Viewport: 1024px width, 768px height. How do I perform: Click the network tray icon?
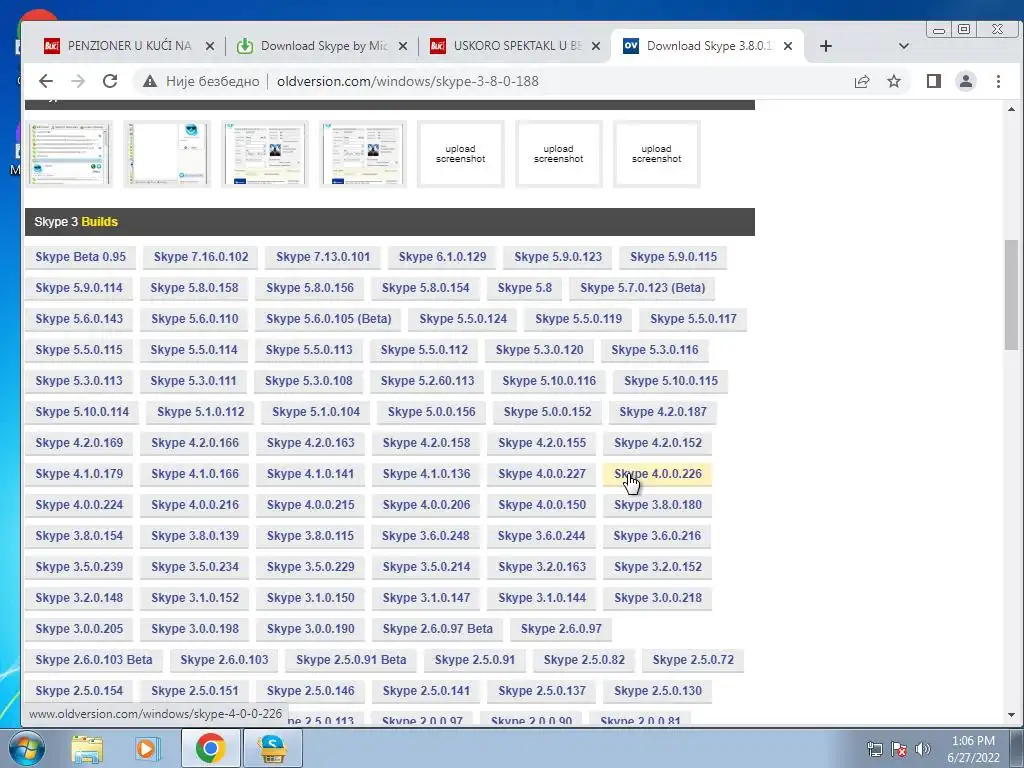pos(874,749)
